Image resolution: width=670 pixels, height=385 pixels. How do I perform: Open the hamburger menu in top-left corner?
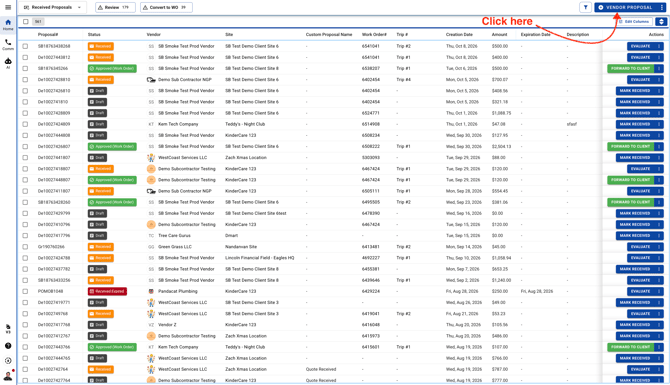tap(8, 7)
